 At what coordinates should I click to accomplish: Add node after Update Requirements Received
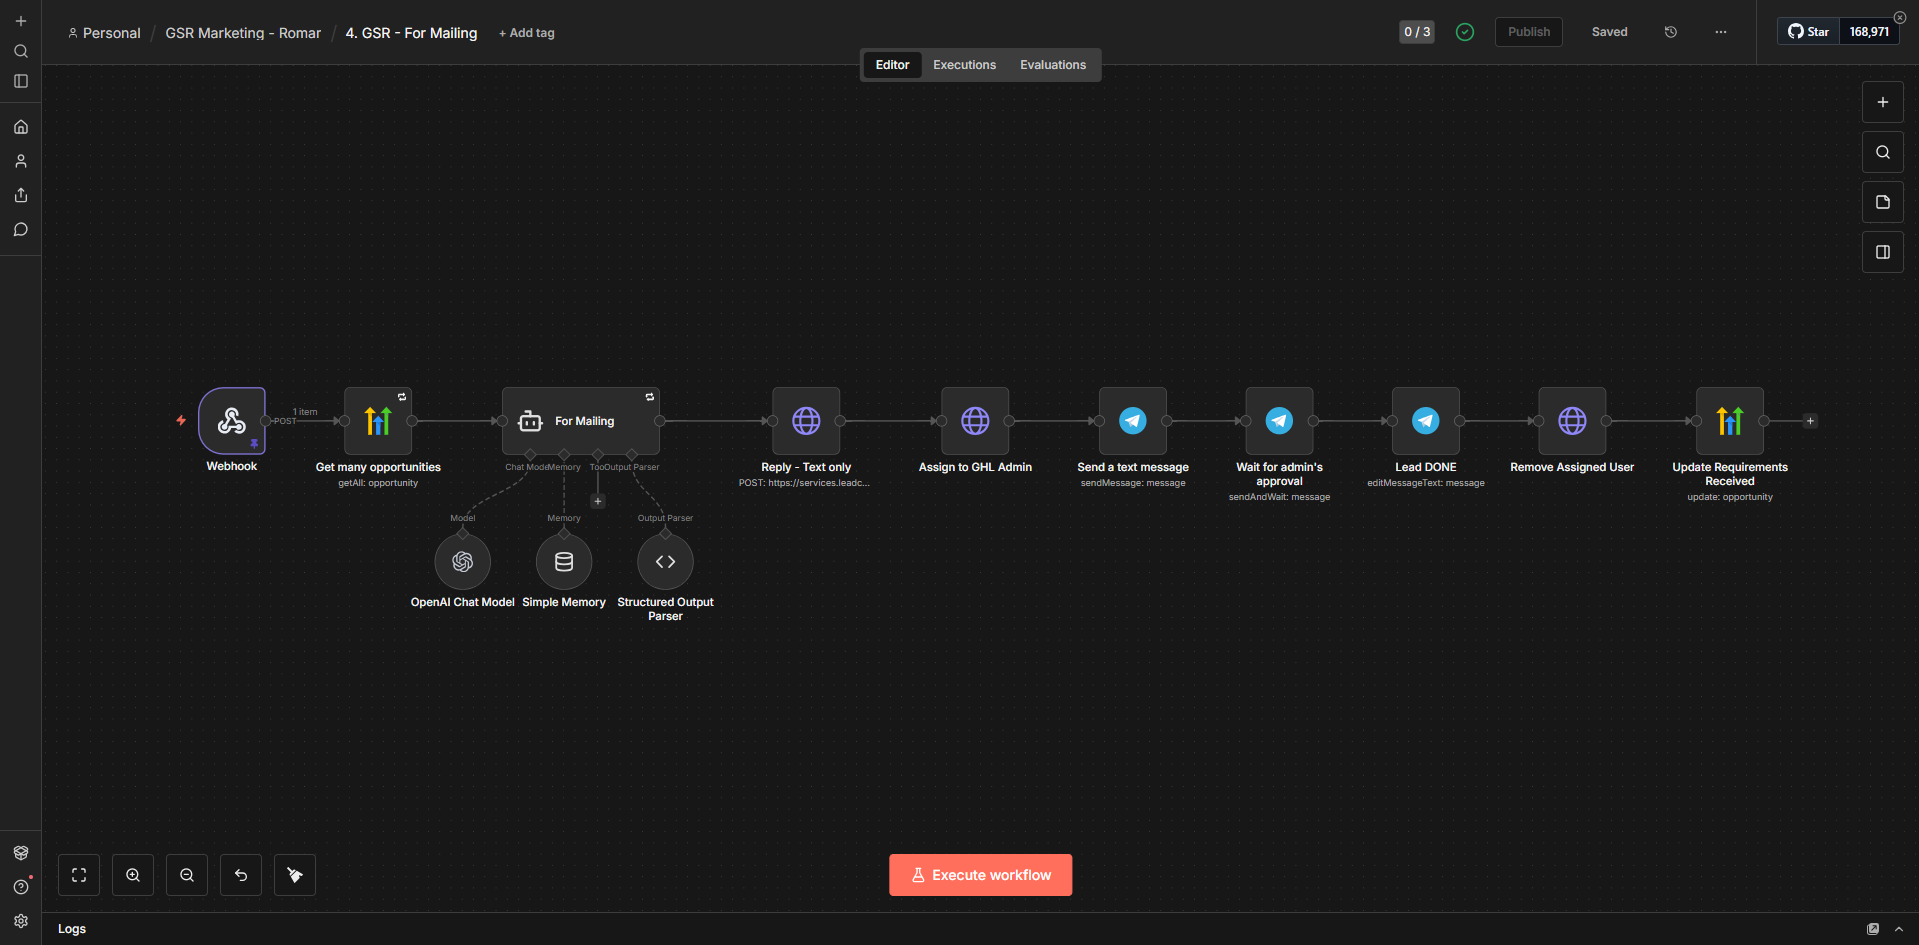coord(1810,421)
